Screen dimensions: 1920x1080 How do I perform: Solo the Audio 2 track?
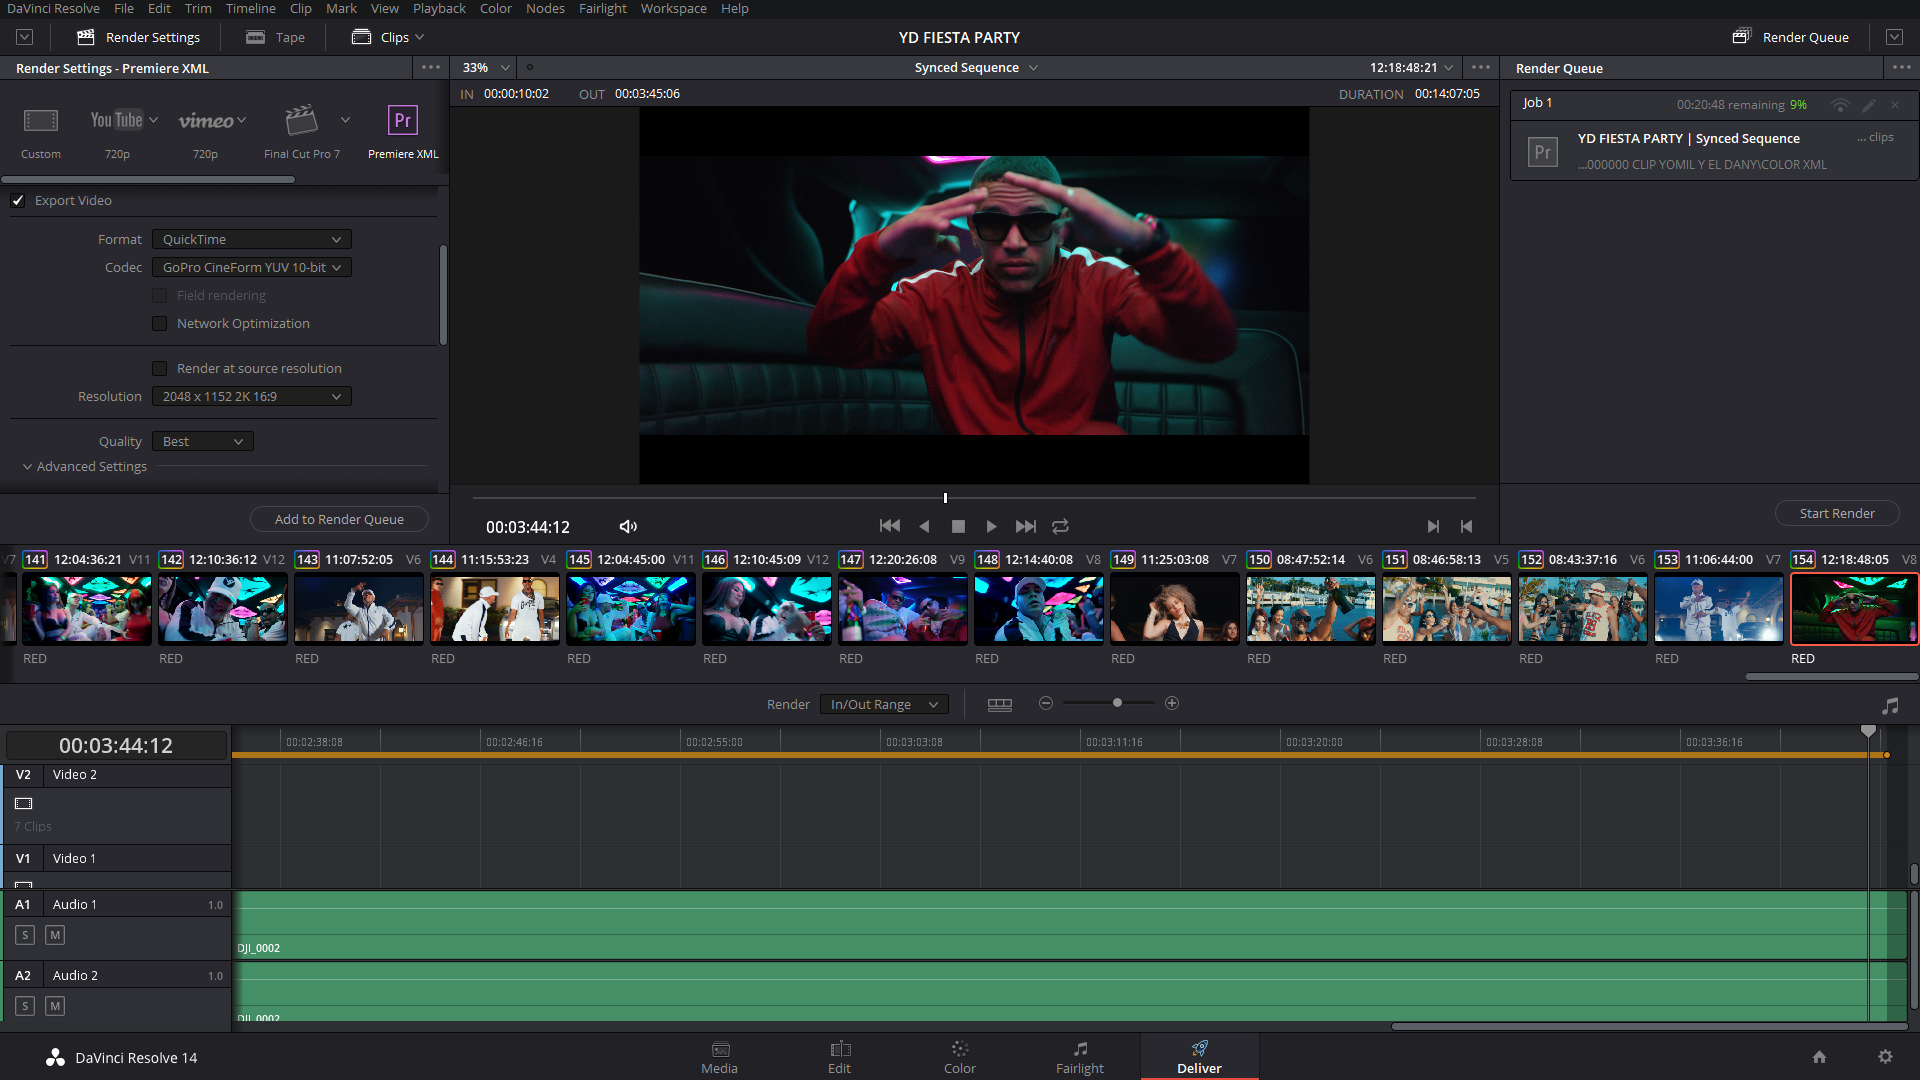(25, 1006)
